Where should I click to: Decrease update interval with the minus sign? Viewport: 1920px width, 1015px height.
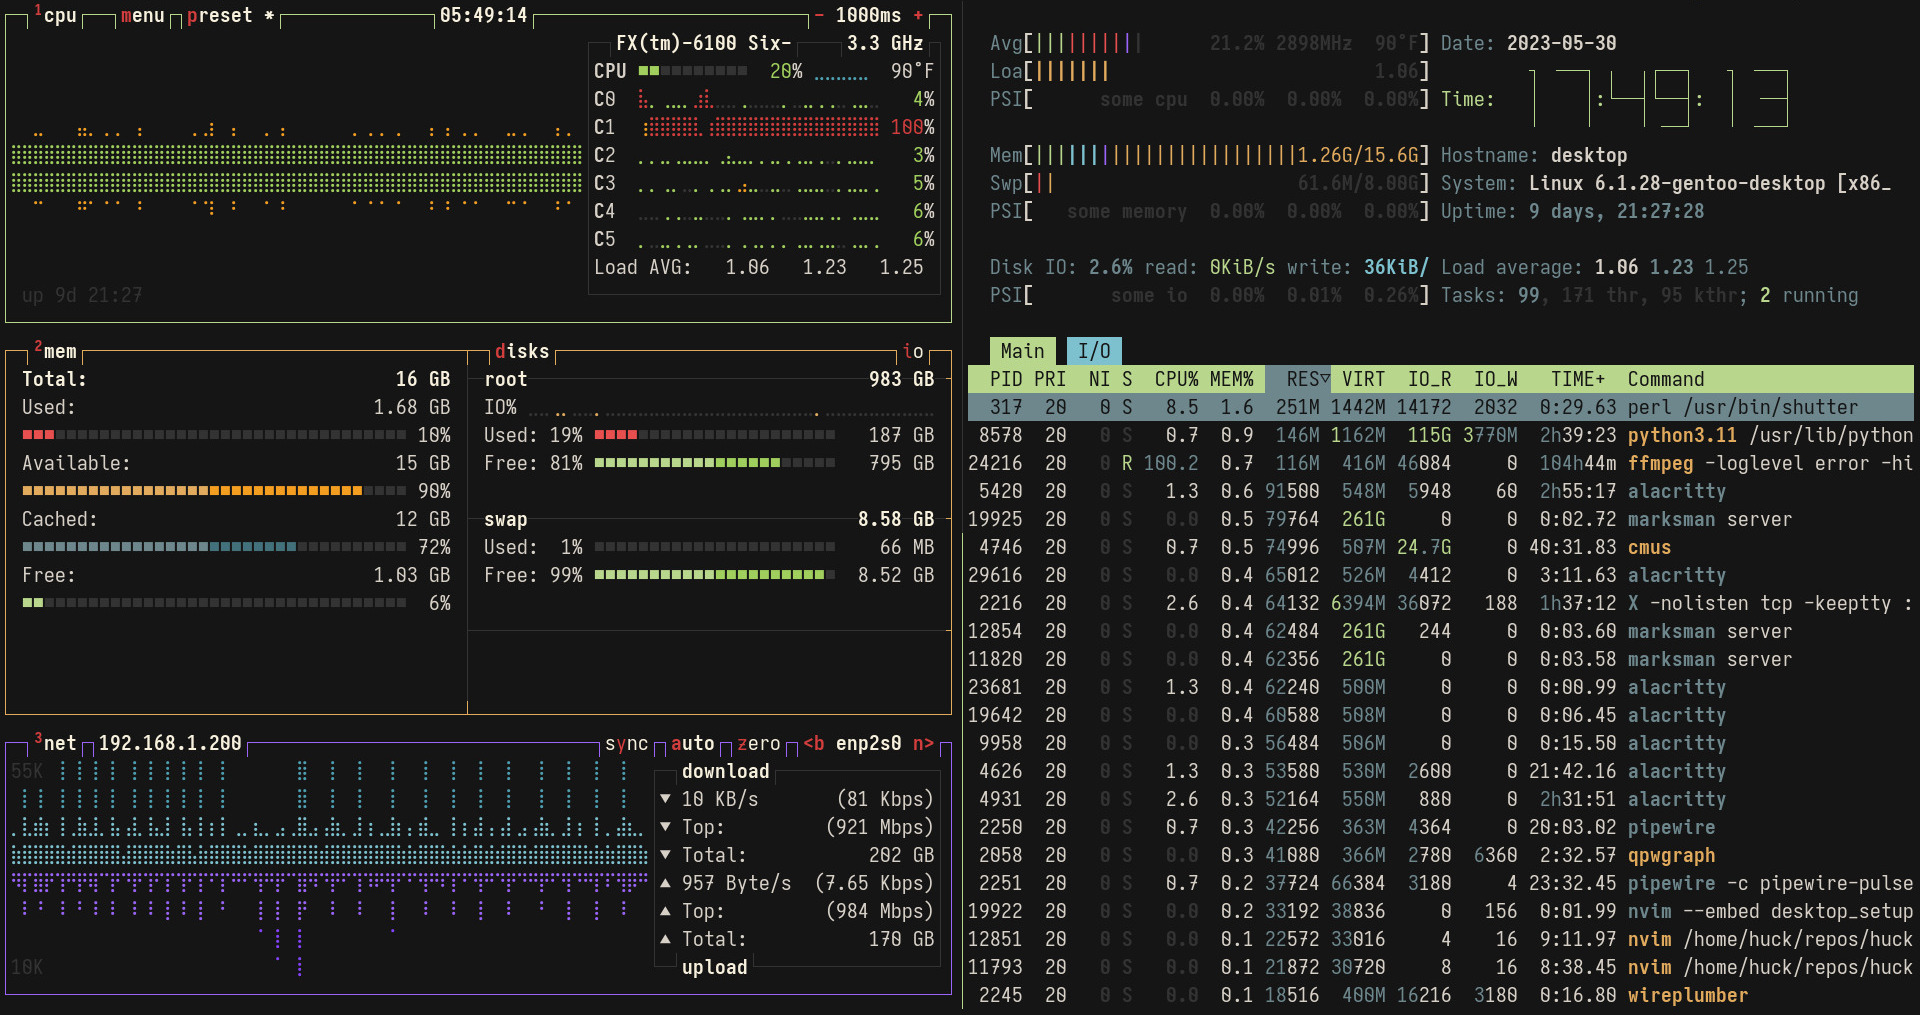[819, 15]
